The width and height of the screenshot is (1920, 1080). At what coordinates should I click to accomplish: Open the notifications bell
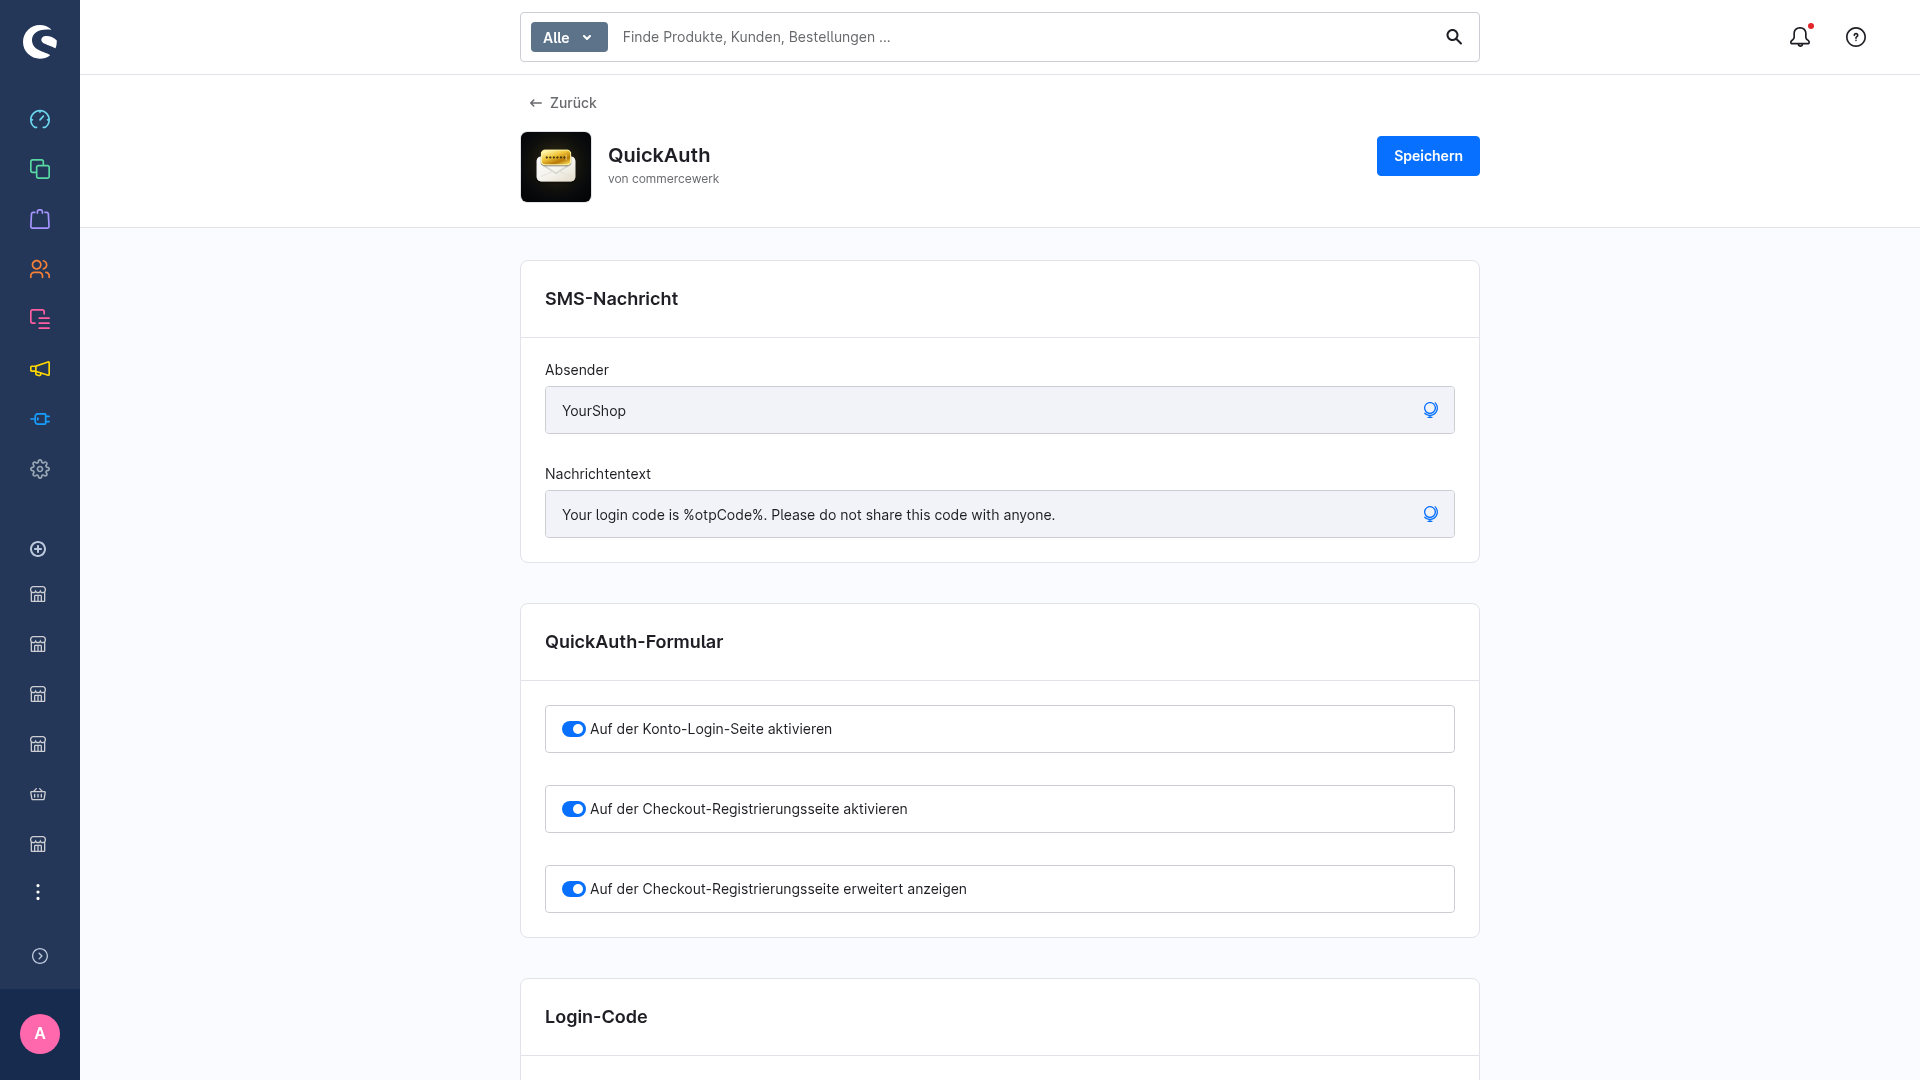pos(1800,37)
